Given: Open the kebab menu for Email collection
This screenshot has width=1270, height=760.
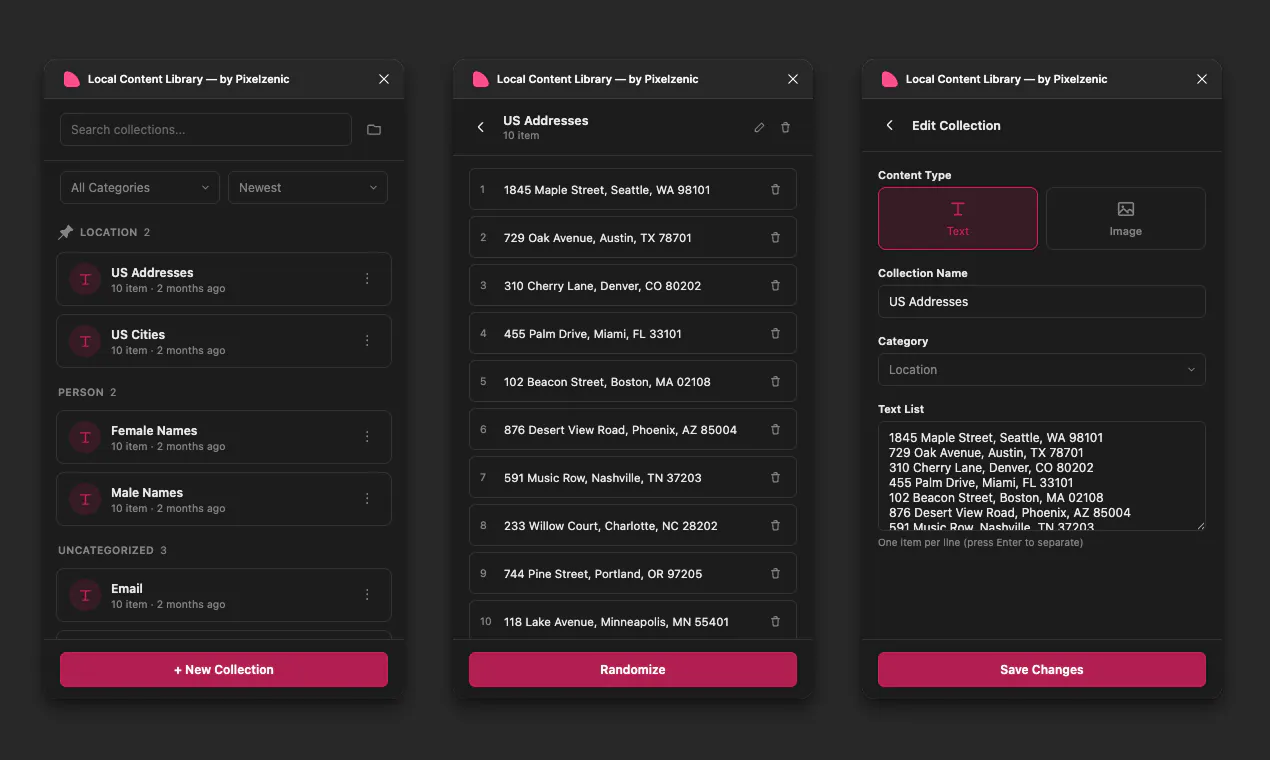Looking at the screenshot, I should click(x=367, y=595).
